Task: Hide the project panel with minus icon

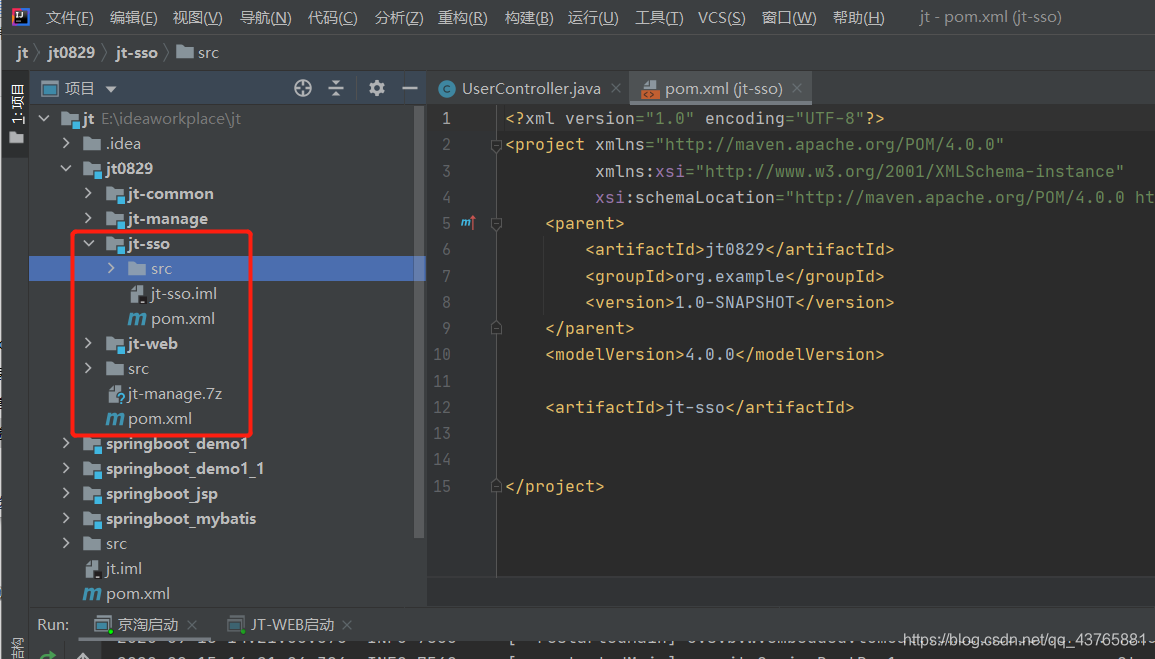Action: click(x=410, y=88)
